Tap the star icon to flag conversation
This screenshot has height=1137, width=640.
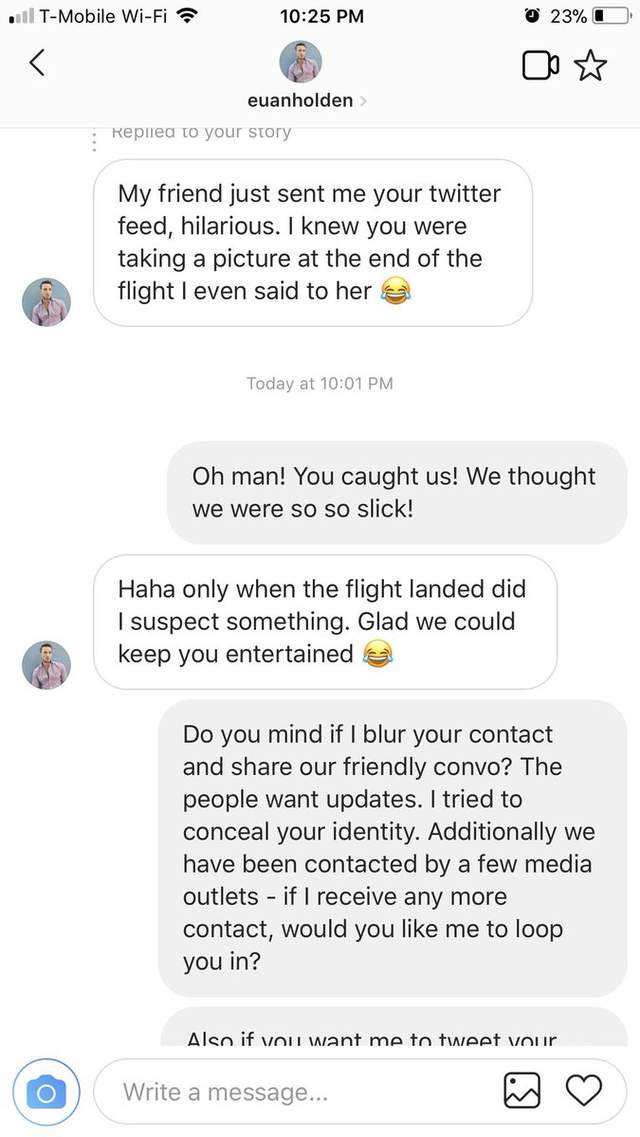tap(591, 66)
